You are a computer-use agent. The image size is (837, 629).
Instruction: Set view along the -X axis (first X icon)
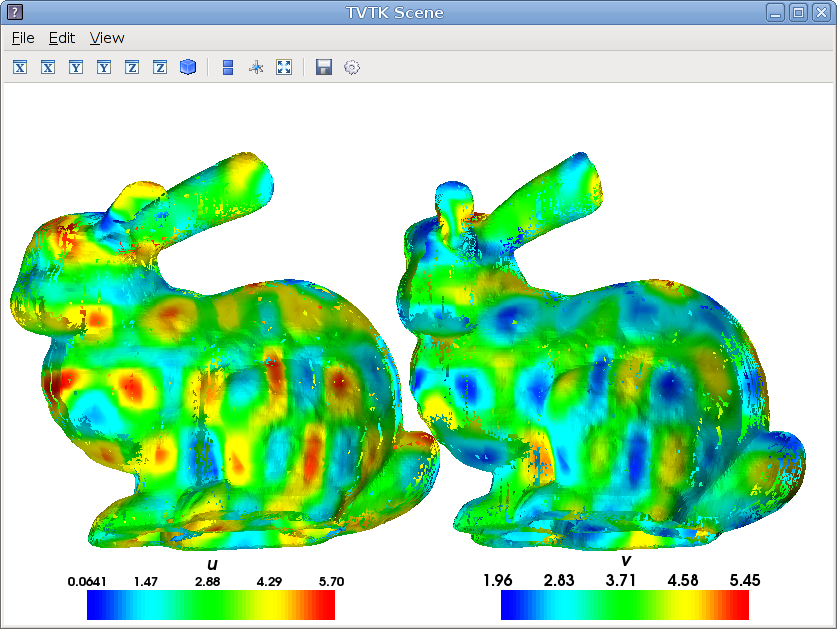[x=19, y=67]
